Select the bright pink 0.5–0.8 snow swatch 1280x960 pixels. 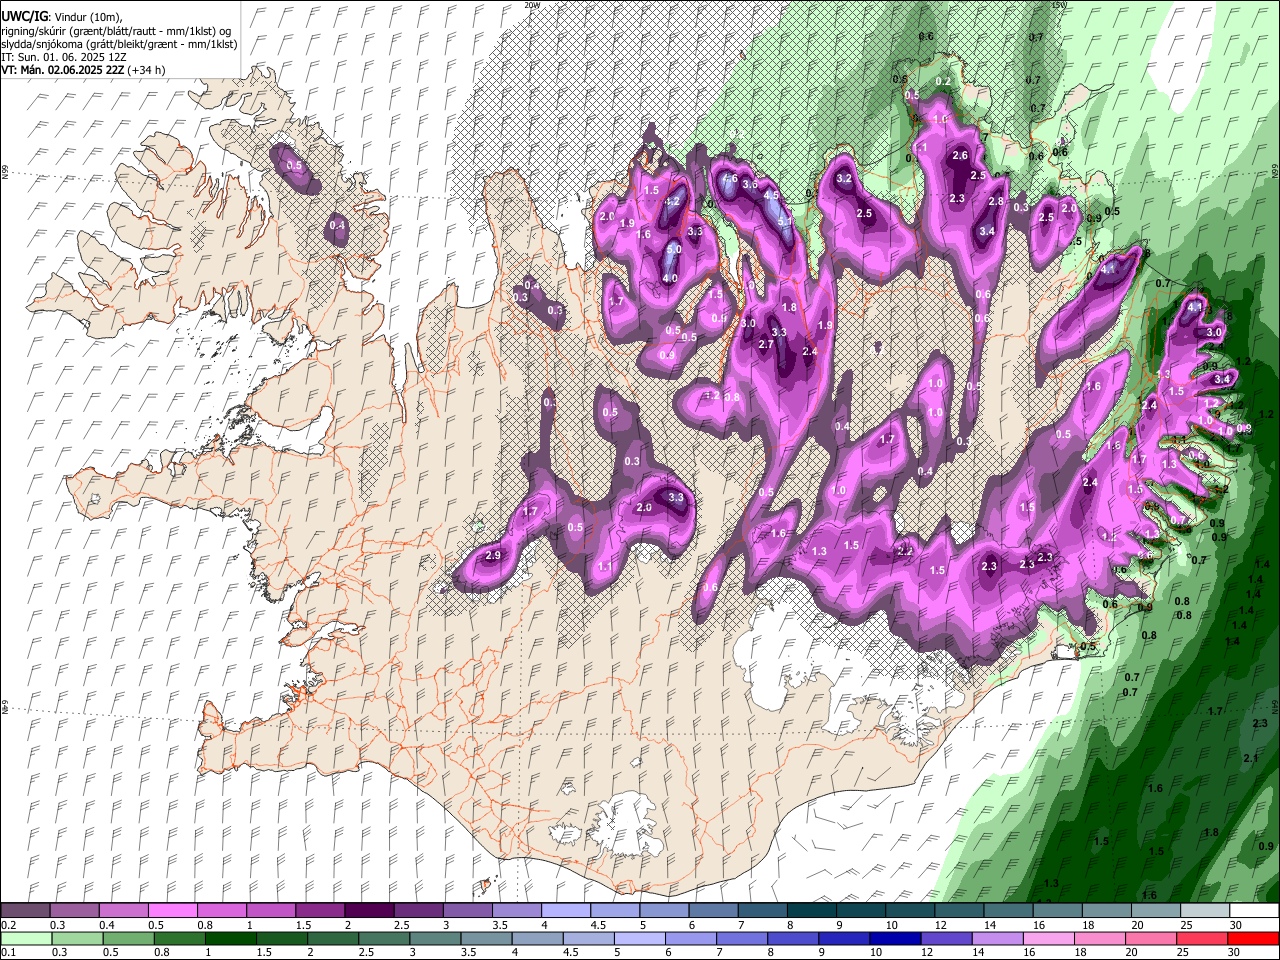[173, 911]
